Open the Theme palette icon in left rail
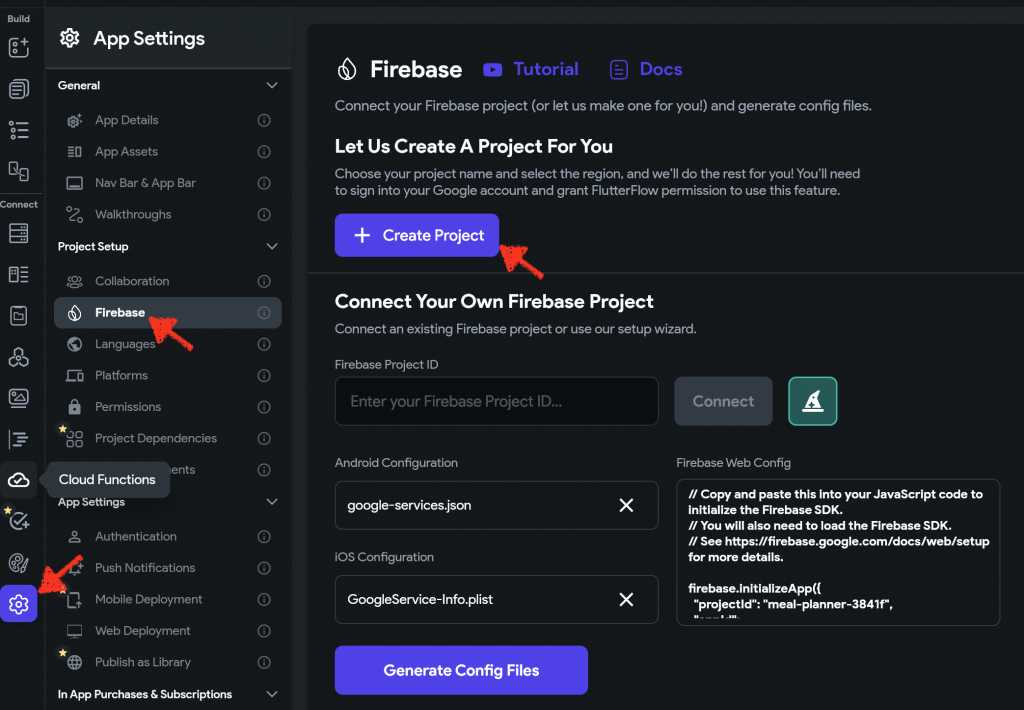This screenshot has width=1024, height=710. [19, 562]
